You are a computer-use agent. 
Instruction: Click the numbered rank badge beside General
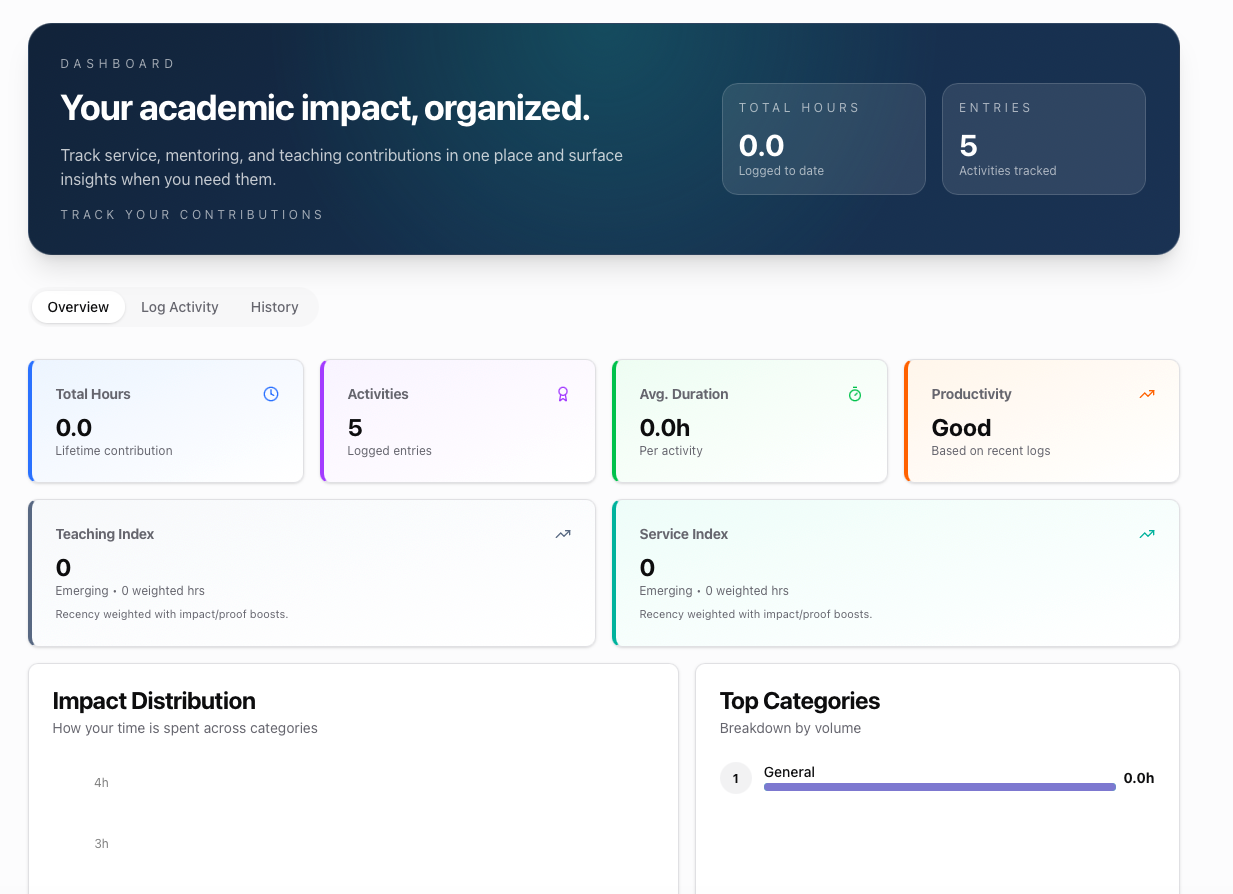coord(736,777)
